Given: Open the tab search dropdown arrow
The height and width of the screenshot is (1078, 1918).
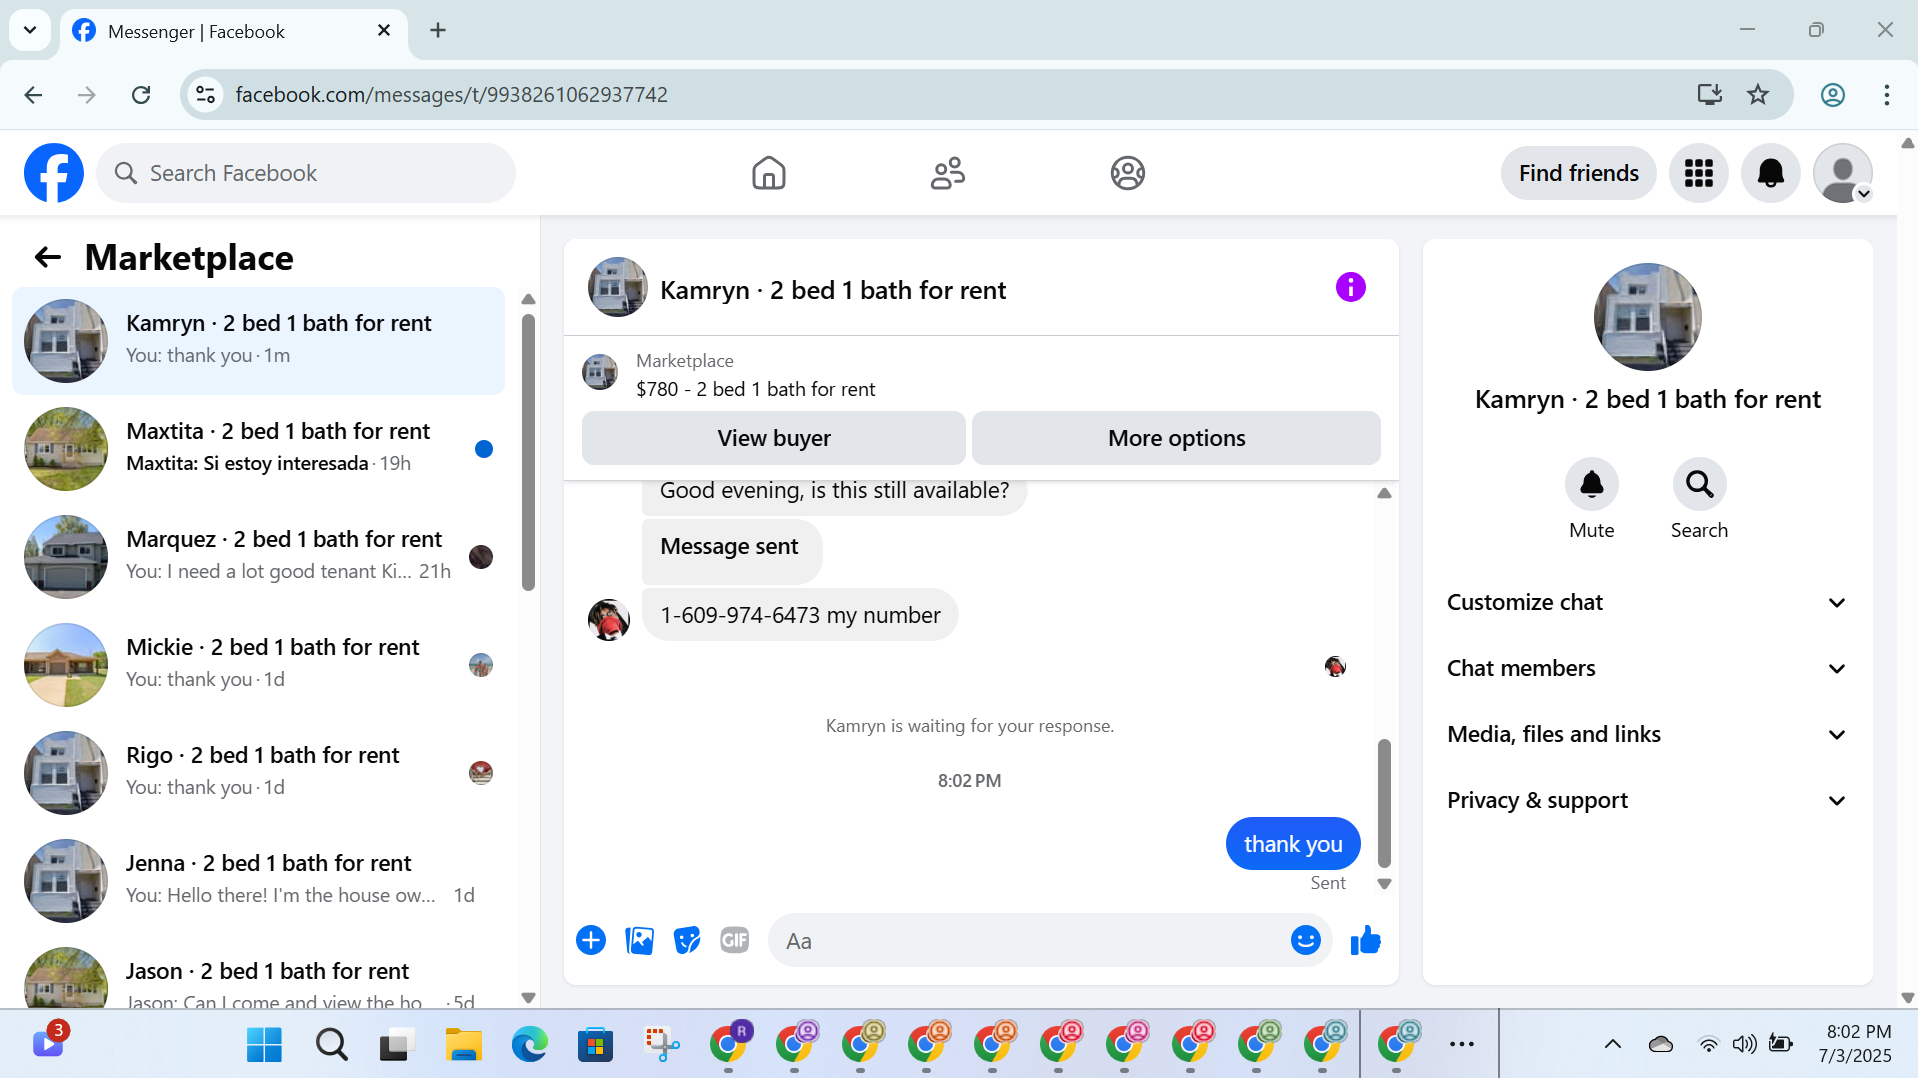Looking at the screenshot, I should (x=30, y=30).
